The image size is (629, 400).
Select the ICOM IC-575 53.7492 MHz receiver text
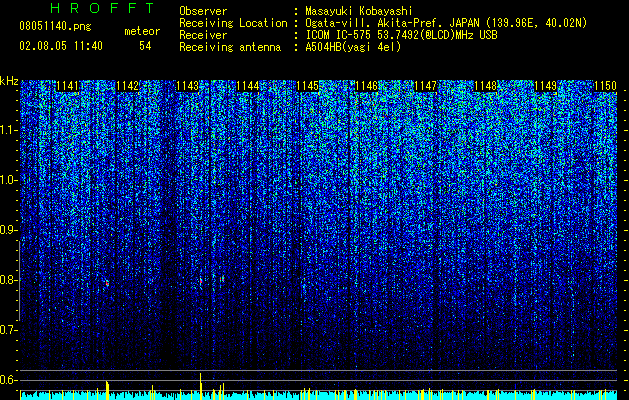[401, 35]
